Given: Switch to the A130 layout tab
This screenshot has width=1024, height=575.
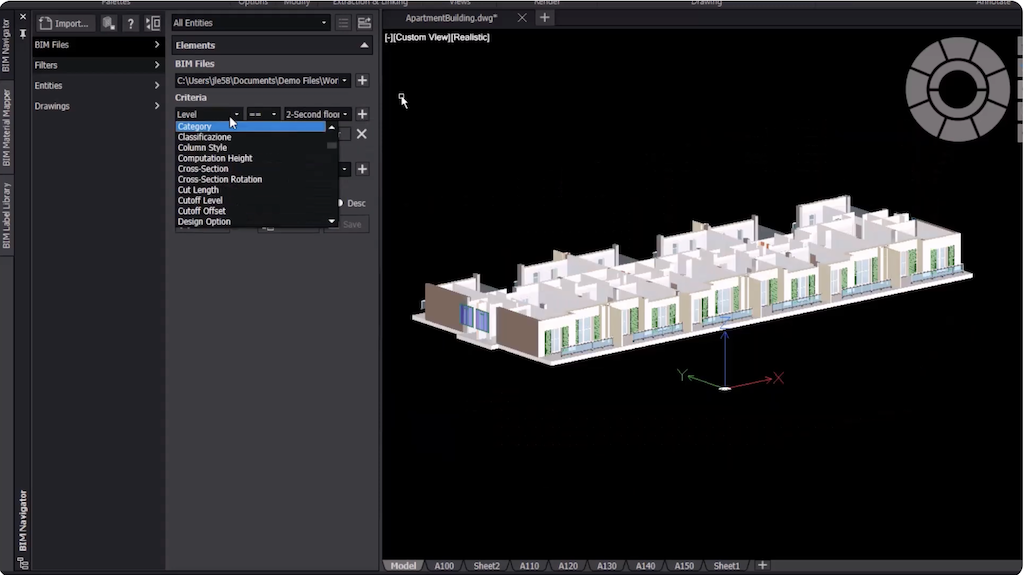Looking at the screenshot, I should (x=607, y=566).
